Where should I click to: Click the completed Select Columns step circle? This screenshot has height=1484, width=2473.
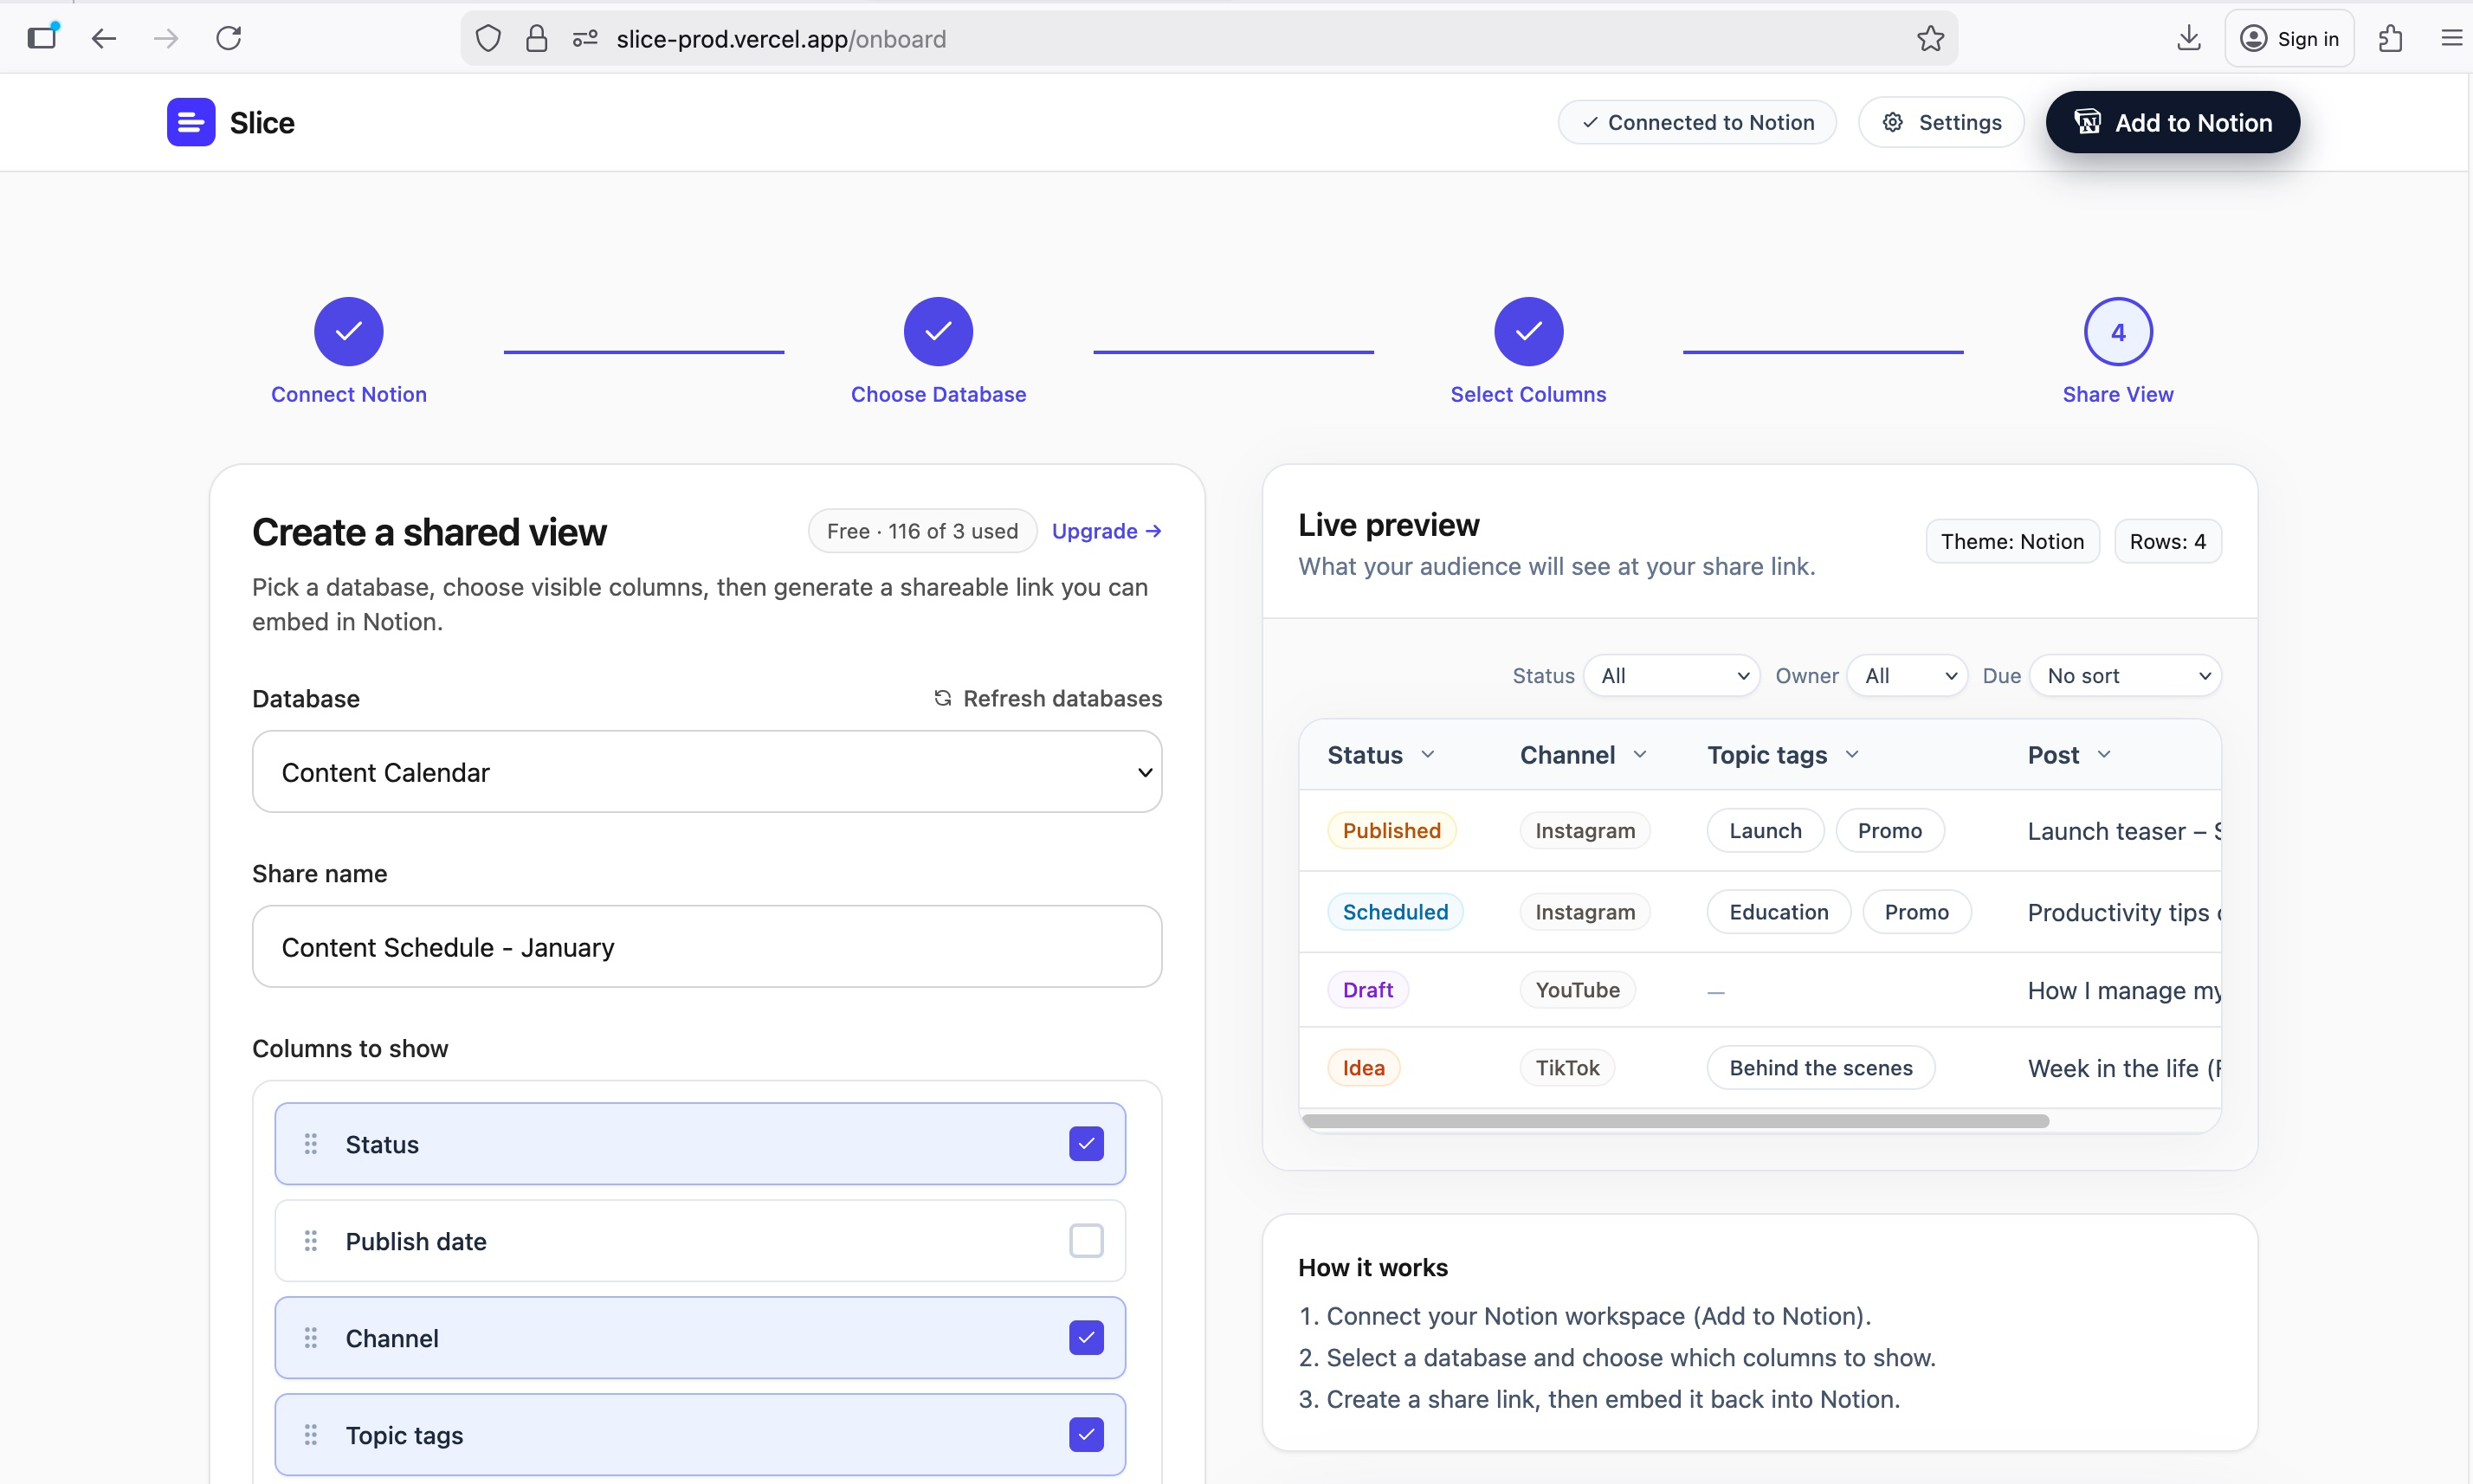click(x=1528, y=332)
